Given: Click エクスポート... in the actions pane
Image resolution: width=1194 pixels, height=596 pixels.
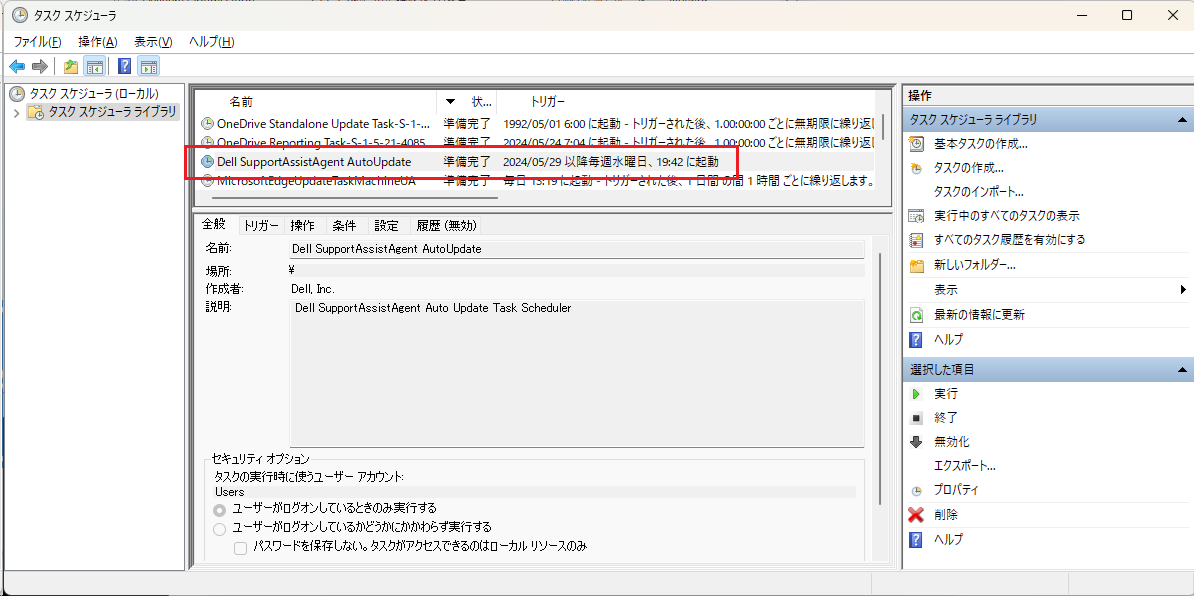Looking at the screenshot, I should [964, 466].
